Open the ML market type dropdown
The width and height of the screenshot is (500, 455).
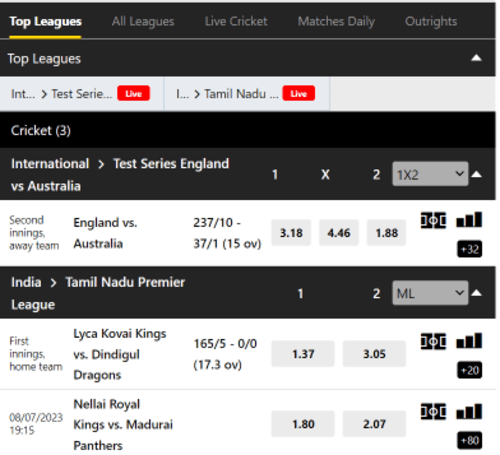point(430,293)
